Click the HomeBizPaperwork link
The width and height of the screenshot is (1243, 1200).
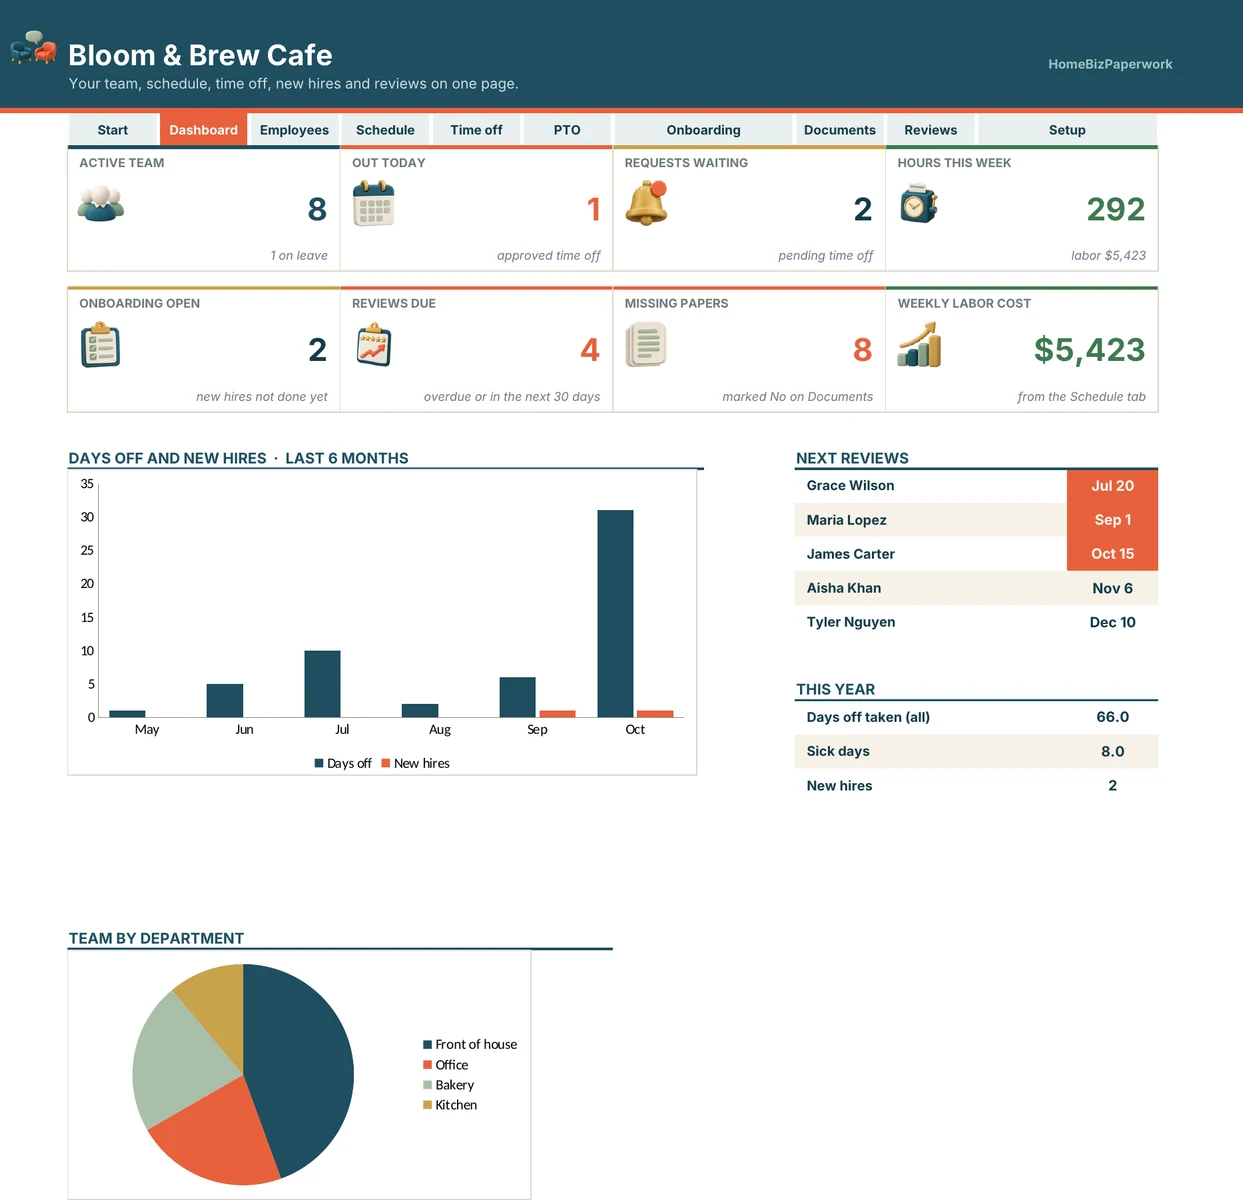[1110, 64]
